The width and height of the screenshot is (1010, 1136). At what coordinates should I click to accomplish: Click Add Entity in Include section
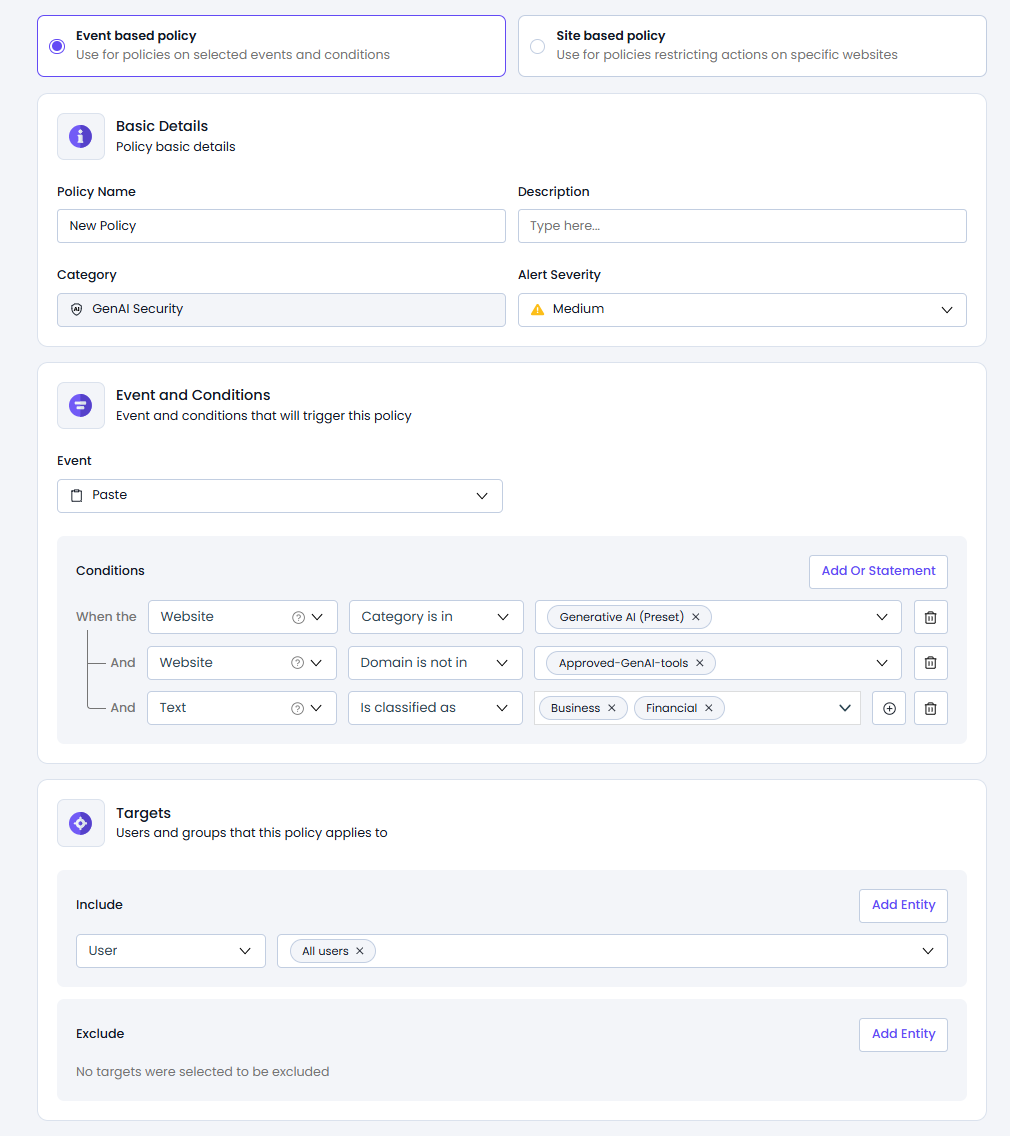[903, 906]
